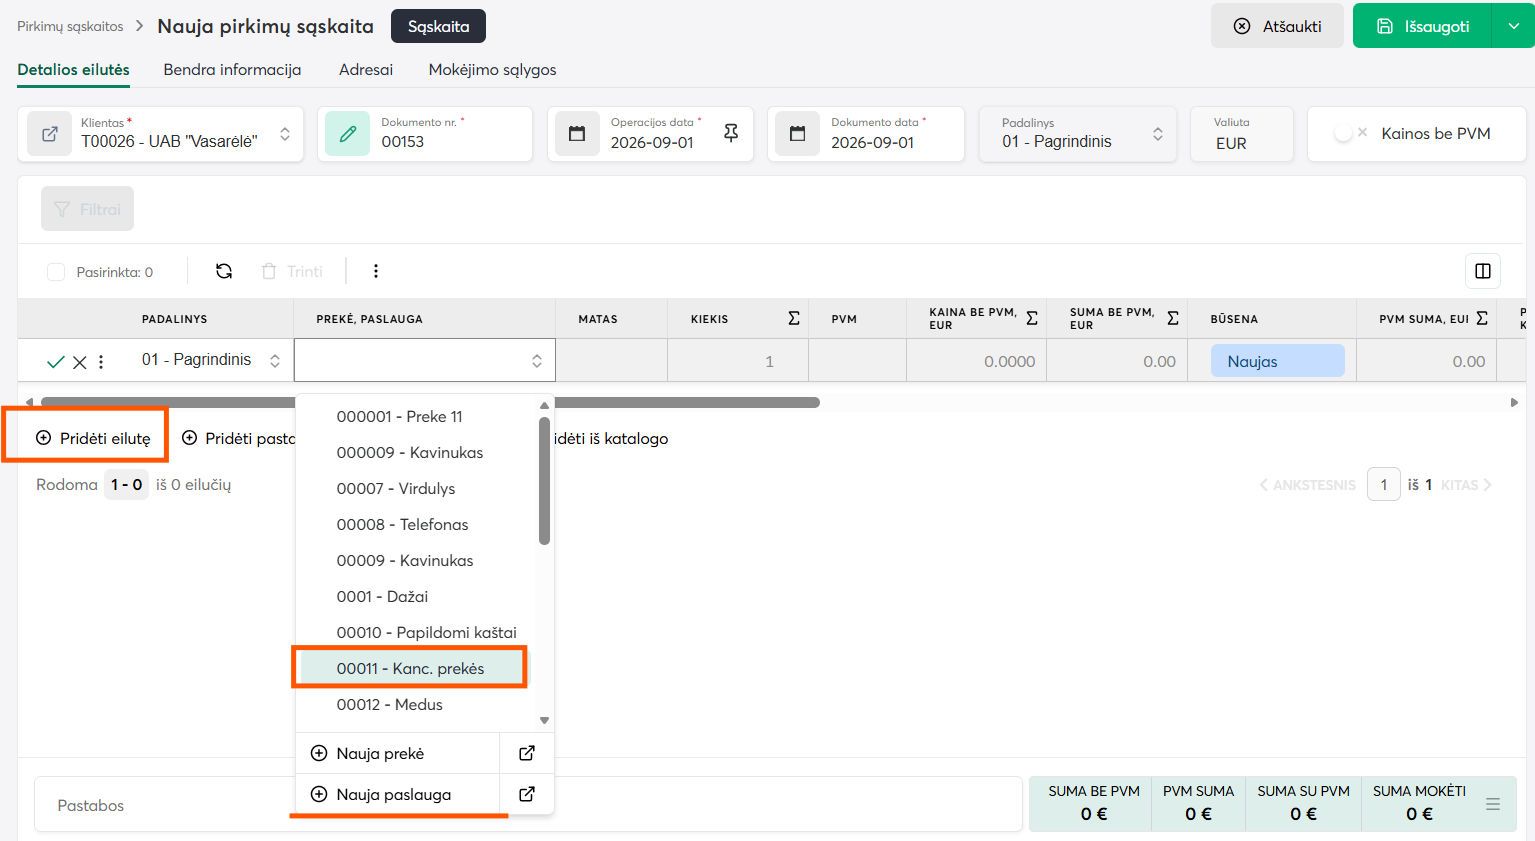Image resolution: width=1535 pixels, height=841 pixels.
Task: Open the Operacijos data calendar icon
Action: tap(577, 134)
